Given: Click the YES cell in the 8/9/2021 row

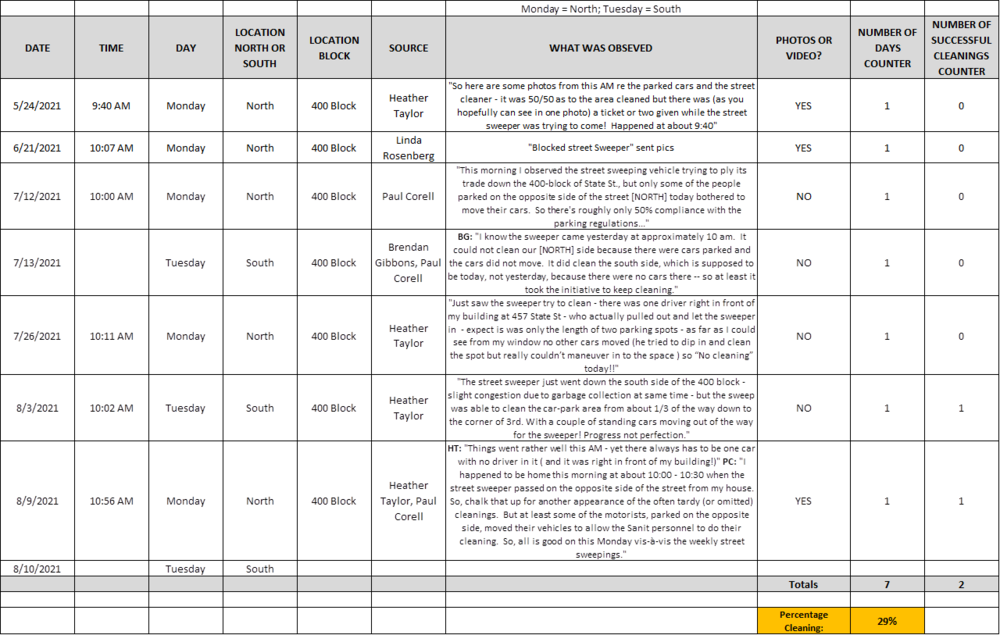Looking at the screenshot, I should pos(804,501).
